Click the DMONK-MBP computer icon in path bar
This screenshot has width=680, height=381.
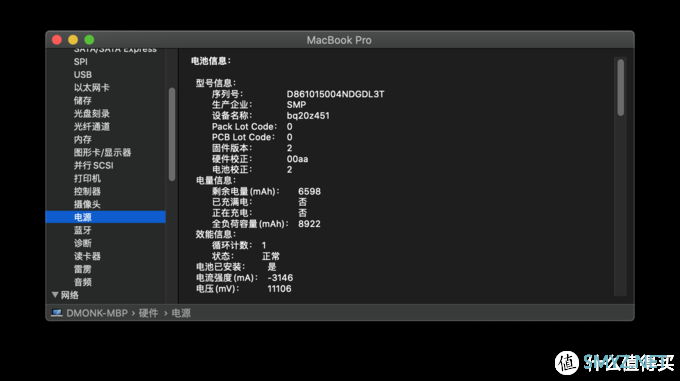point(56,313)
